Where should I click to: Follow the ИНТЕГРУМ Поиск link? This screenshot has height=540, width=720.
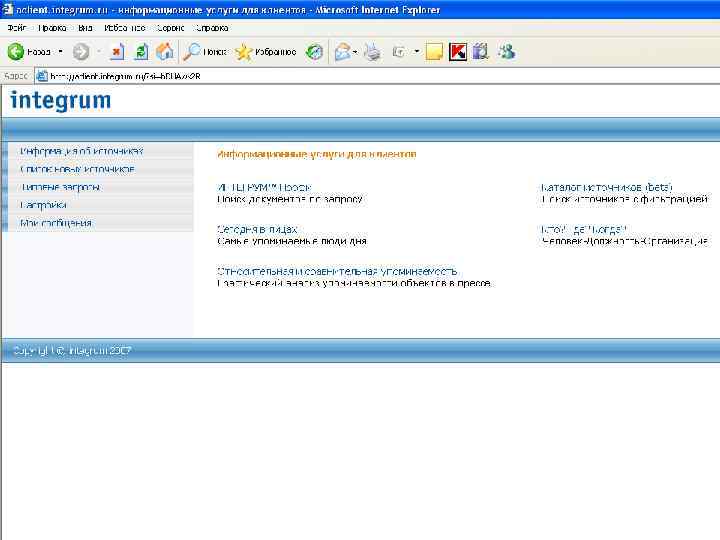[x=264, y=187]
